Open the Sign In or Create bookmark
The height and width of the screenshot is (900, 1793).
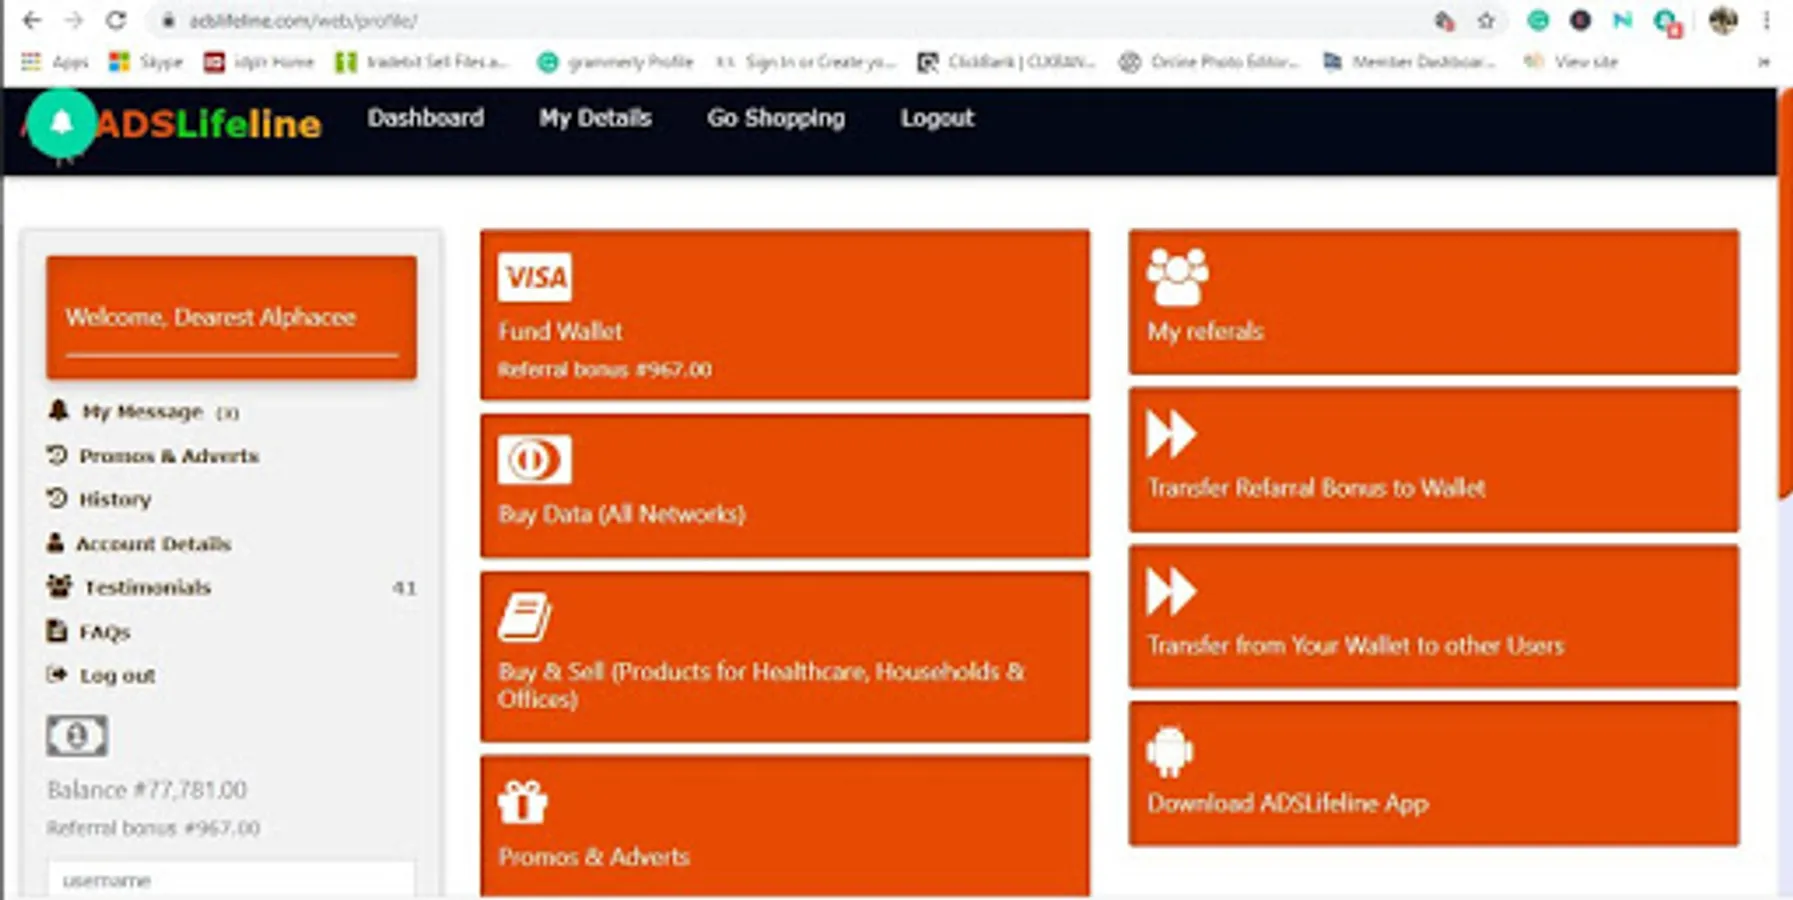click(805, 62)
